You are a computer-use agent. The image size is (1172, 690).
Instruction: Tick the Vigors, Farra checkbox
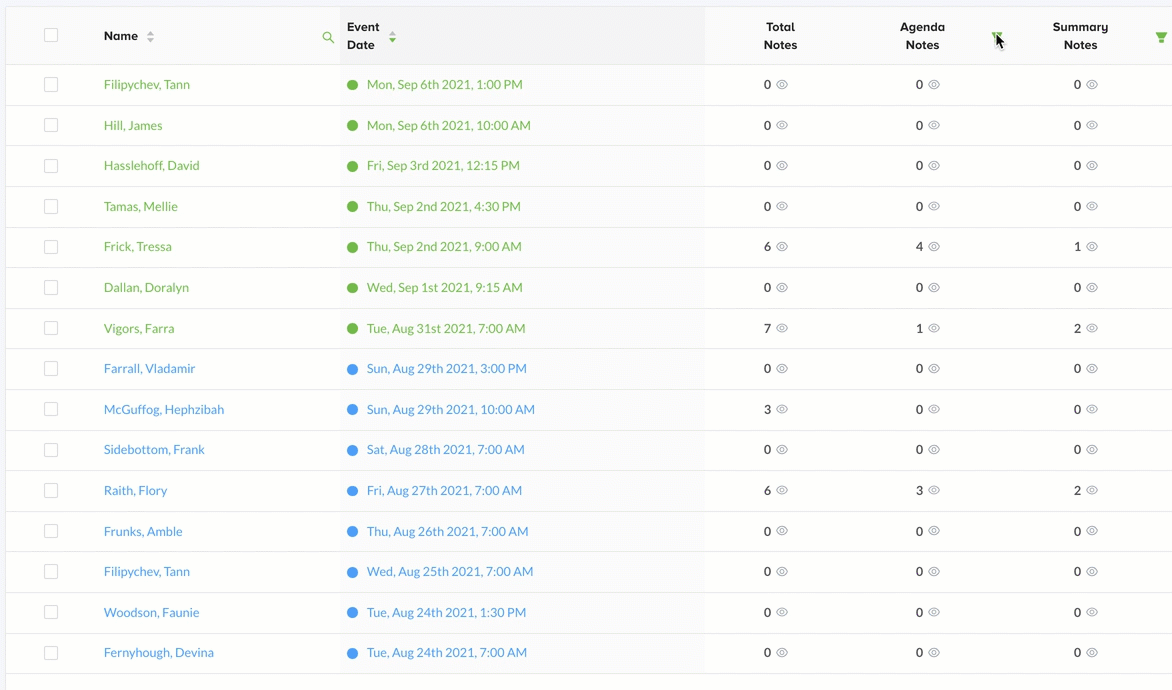[51, 328]
